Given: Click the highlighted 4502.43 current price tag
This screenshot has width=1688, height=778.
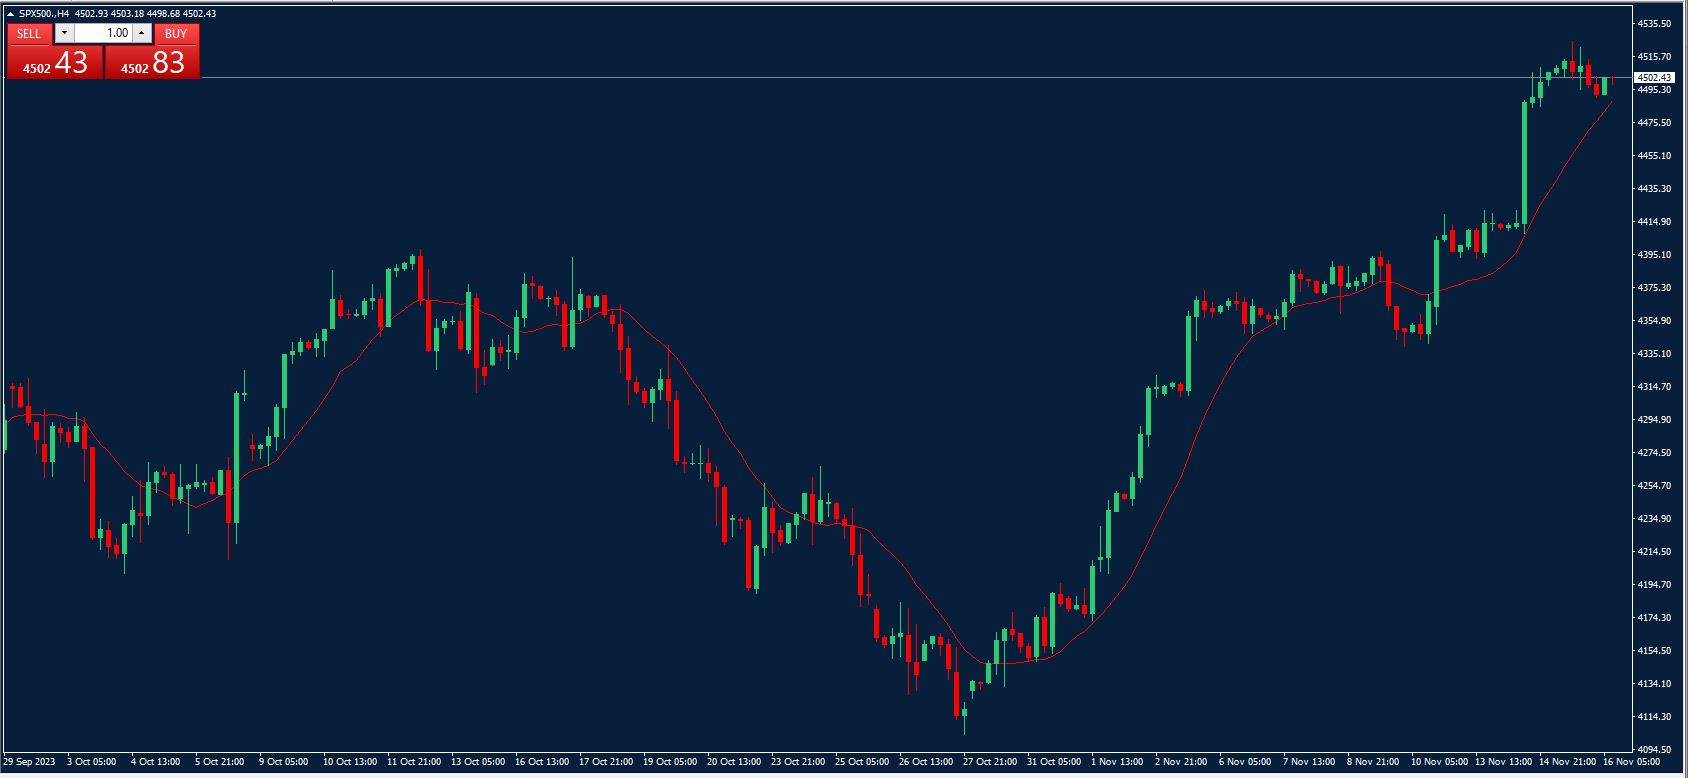Looking at the screenshot, I should coord(1653,77).
